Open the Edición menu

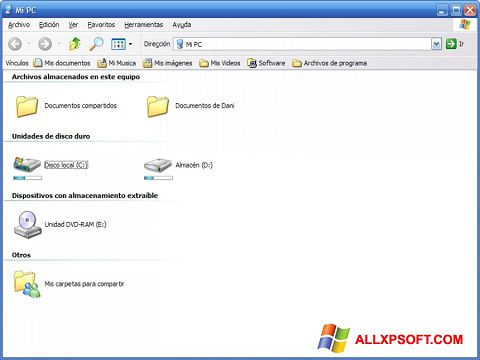(49, 25)
